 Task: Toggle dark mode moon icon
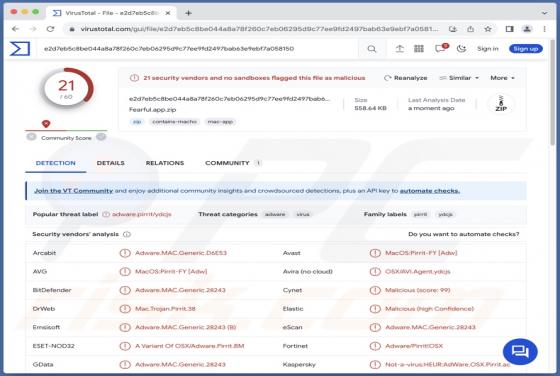click(x=461, y=49)
